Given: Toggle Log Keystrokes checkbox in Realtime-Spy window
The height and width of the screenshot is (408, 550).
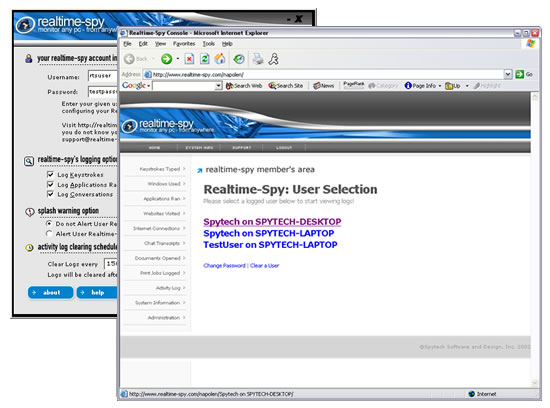Looking at the screenshot, I should coord(51,174).
